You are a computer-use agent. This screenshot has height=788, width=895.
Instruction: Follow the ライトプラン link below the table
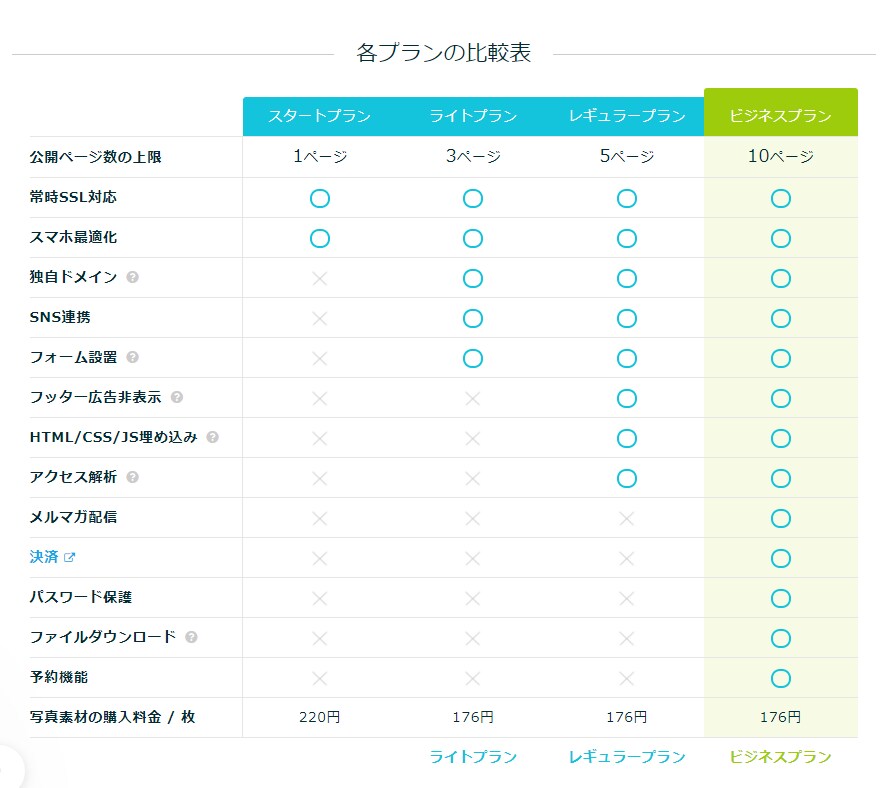click(473, 757)
